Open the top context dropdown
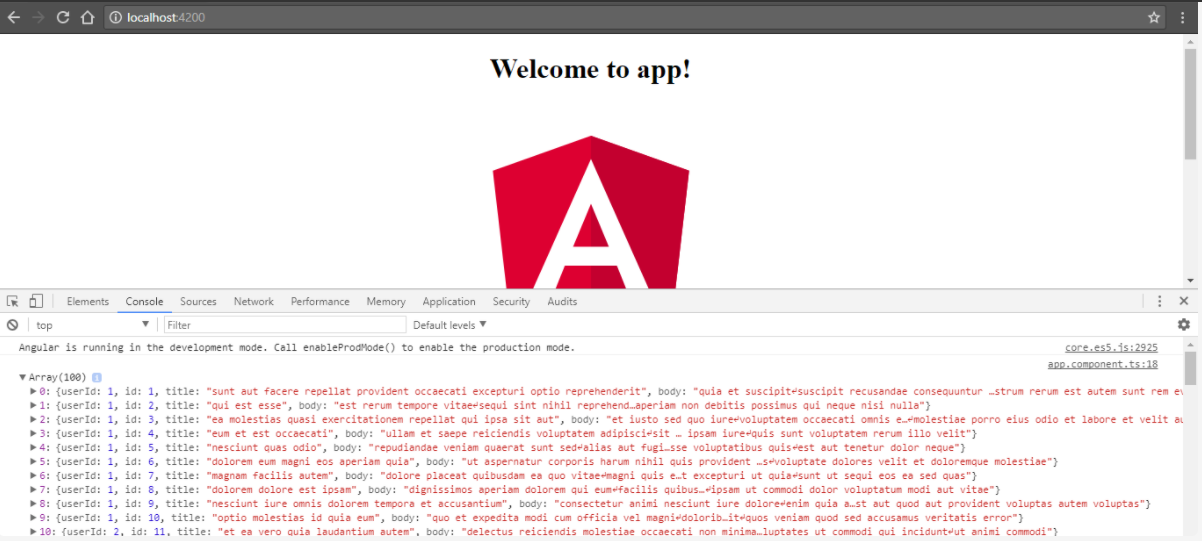The width and height of the screenshot is (1202, 541). [x=92, y=325]
